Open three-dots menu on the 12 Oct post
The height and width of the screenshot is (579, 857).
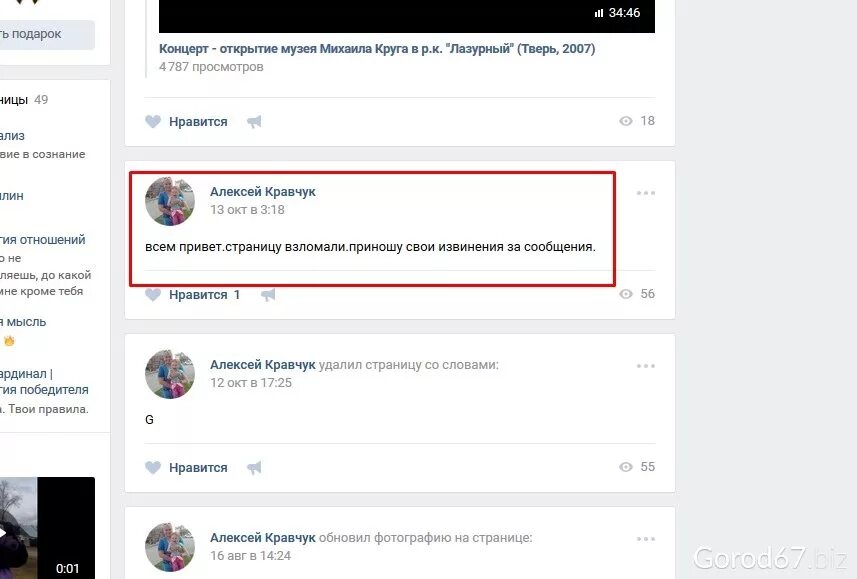(x=645, y=366)
